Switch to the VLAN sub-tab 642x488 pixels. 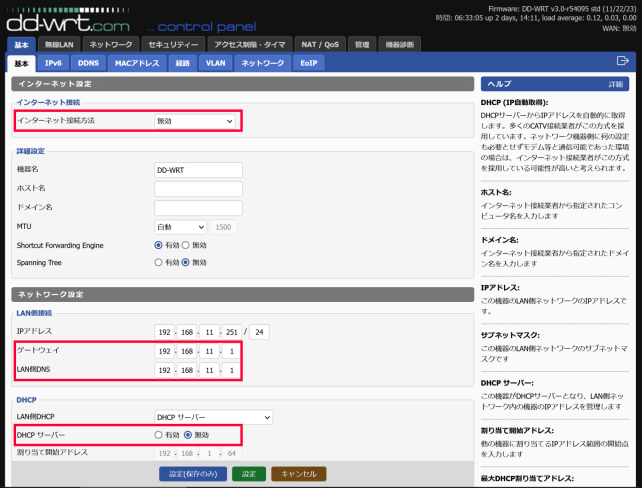(x=215, y=63)
